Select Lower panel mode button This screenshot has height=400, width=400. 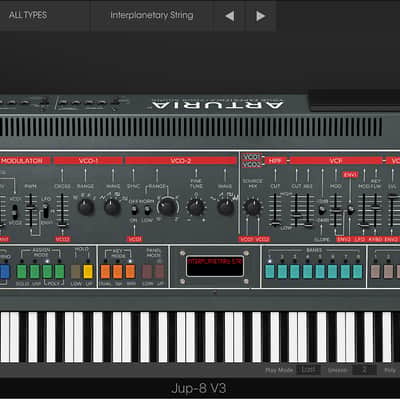coord(147,272)
